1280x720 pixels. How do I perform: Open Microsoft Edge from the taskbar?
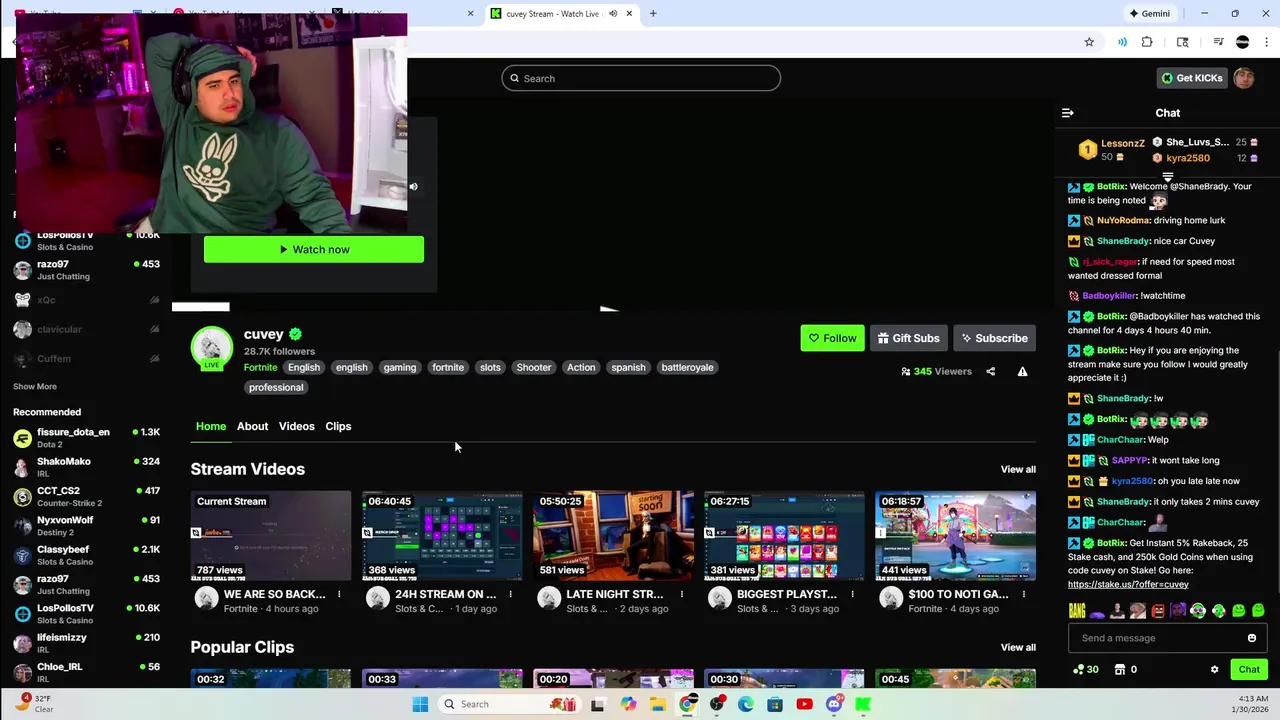click(745, 704)
